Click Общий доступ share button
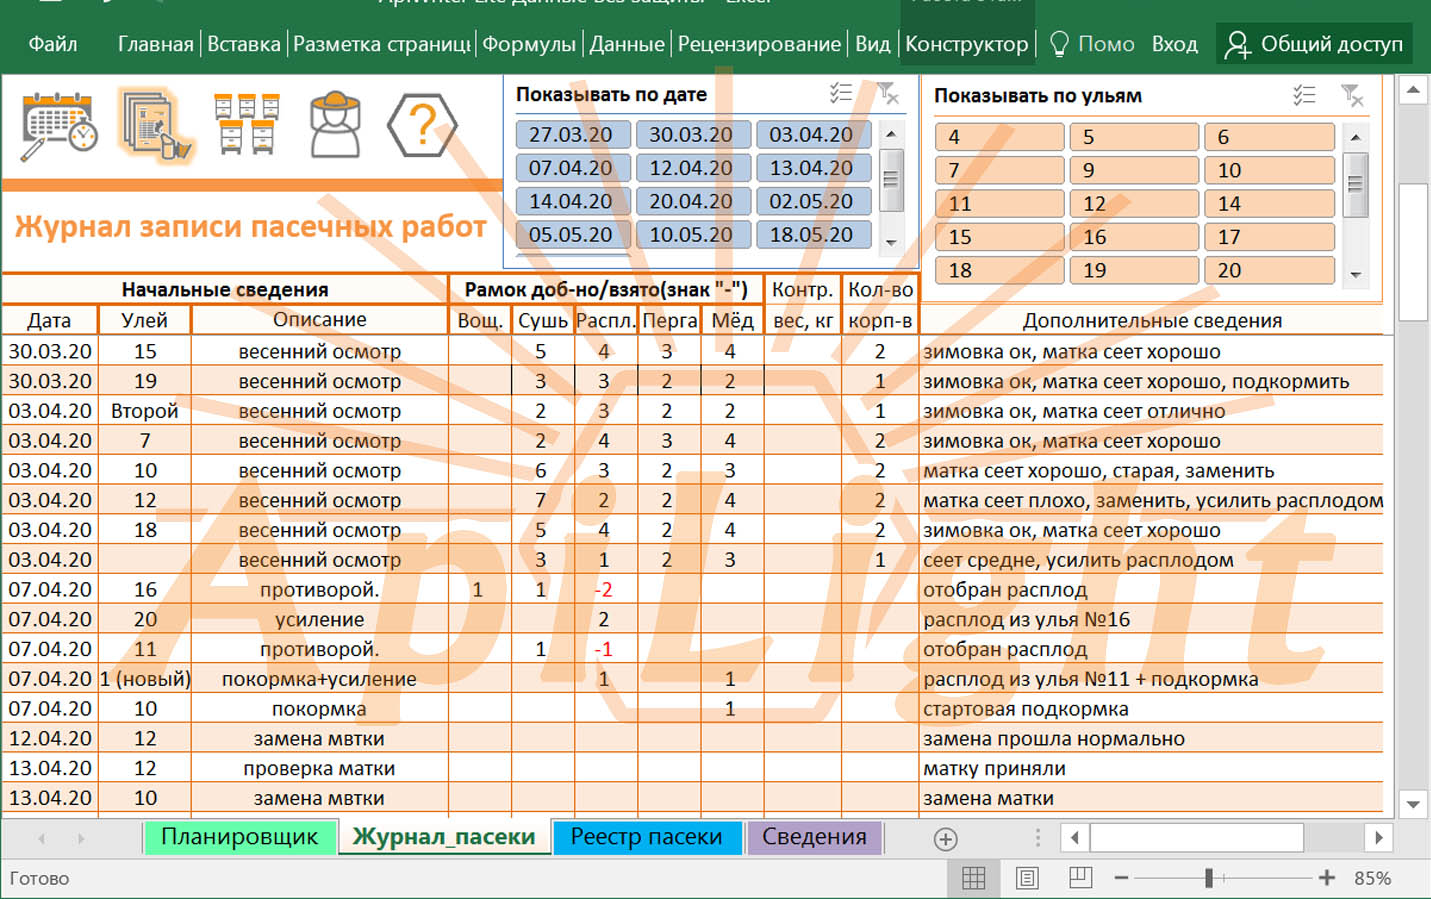This screenshot has height=899, width=1431. [x=1314, y=44]
